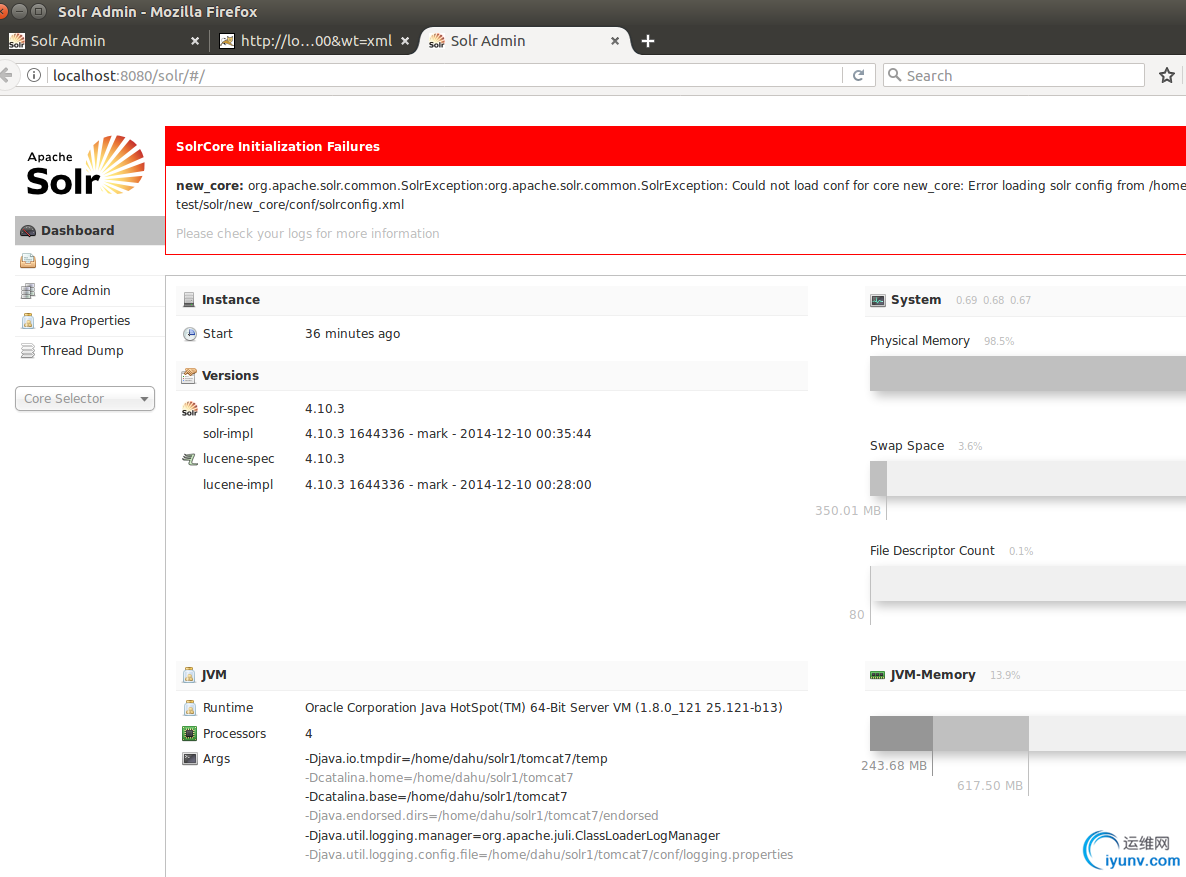This screenshot has width=1186, height=877.
Task: Click the Args terminal icon
Action: click(190, 758)
